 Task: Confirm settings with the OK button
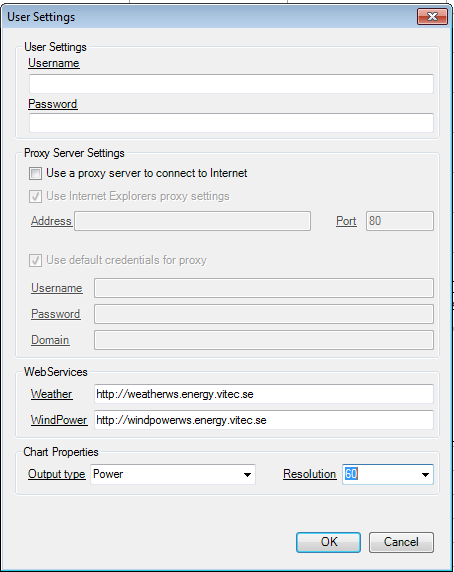[x=329, y=542]
